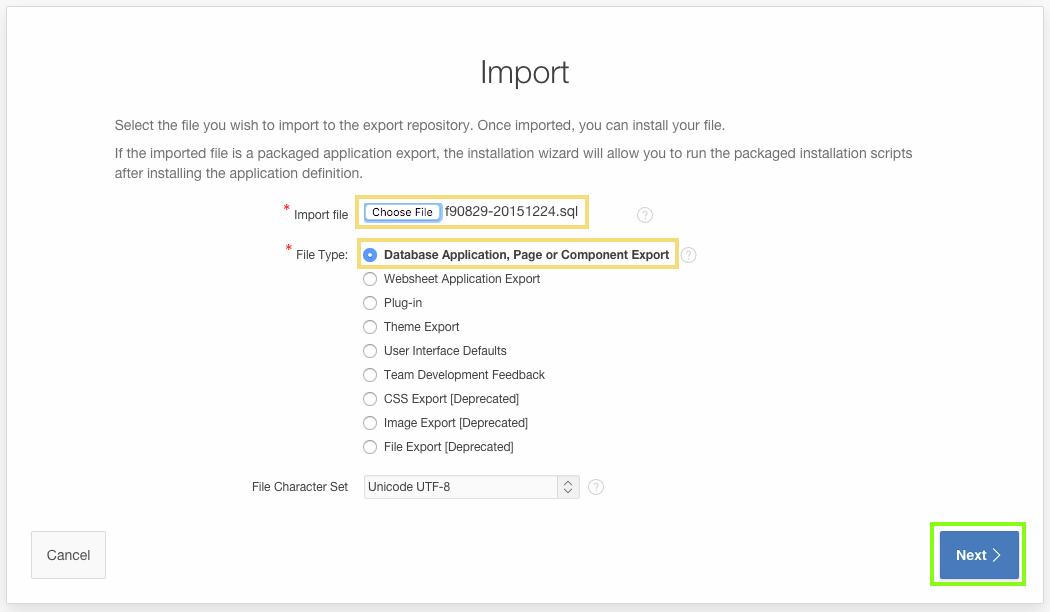This screenshot has height=612, width=1050.
Task: Open help for File Character Set
Action: [x=596, y=487]
